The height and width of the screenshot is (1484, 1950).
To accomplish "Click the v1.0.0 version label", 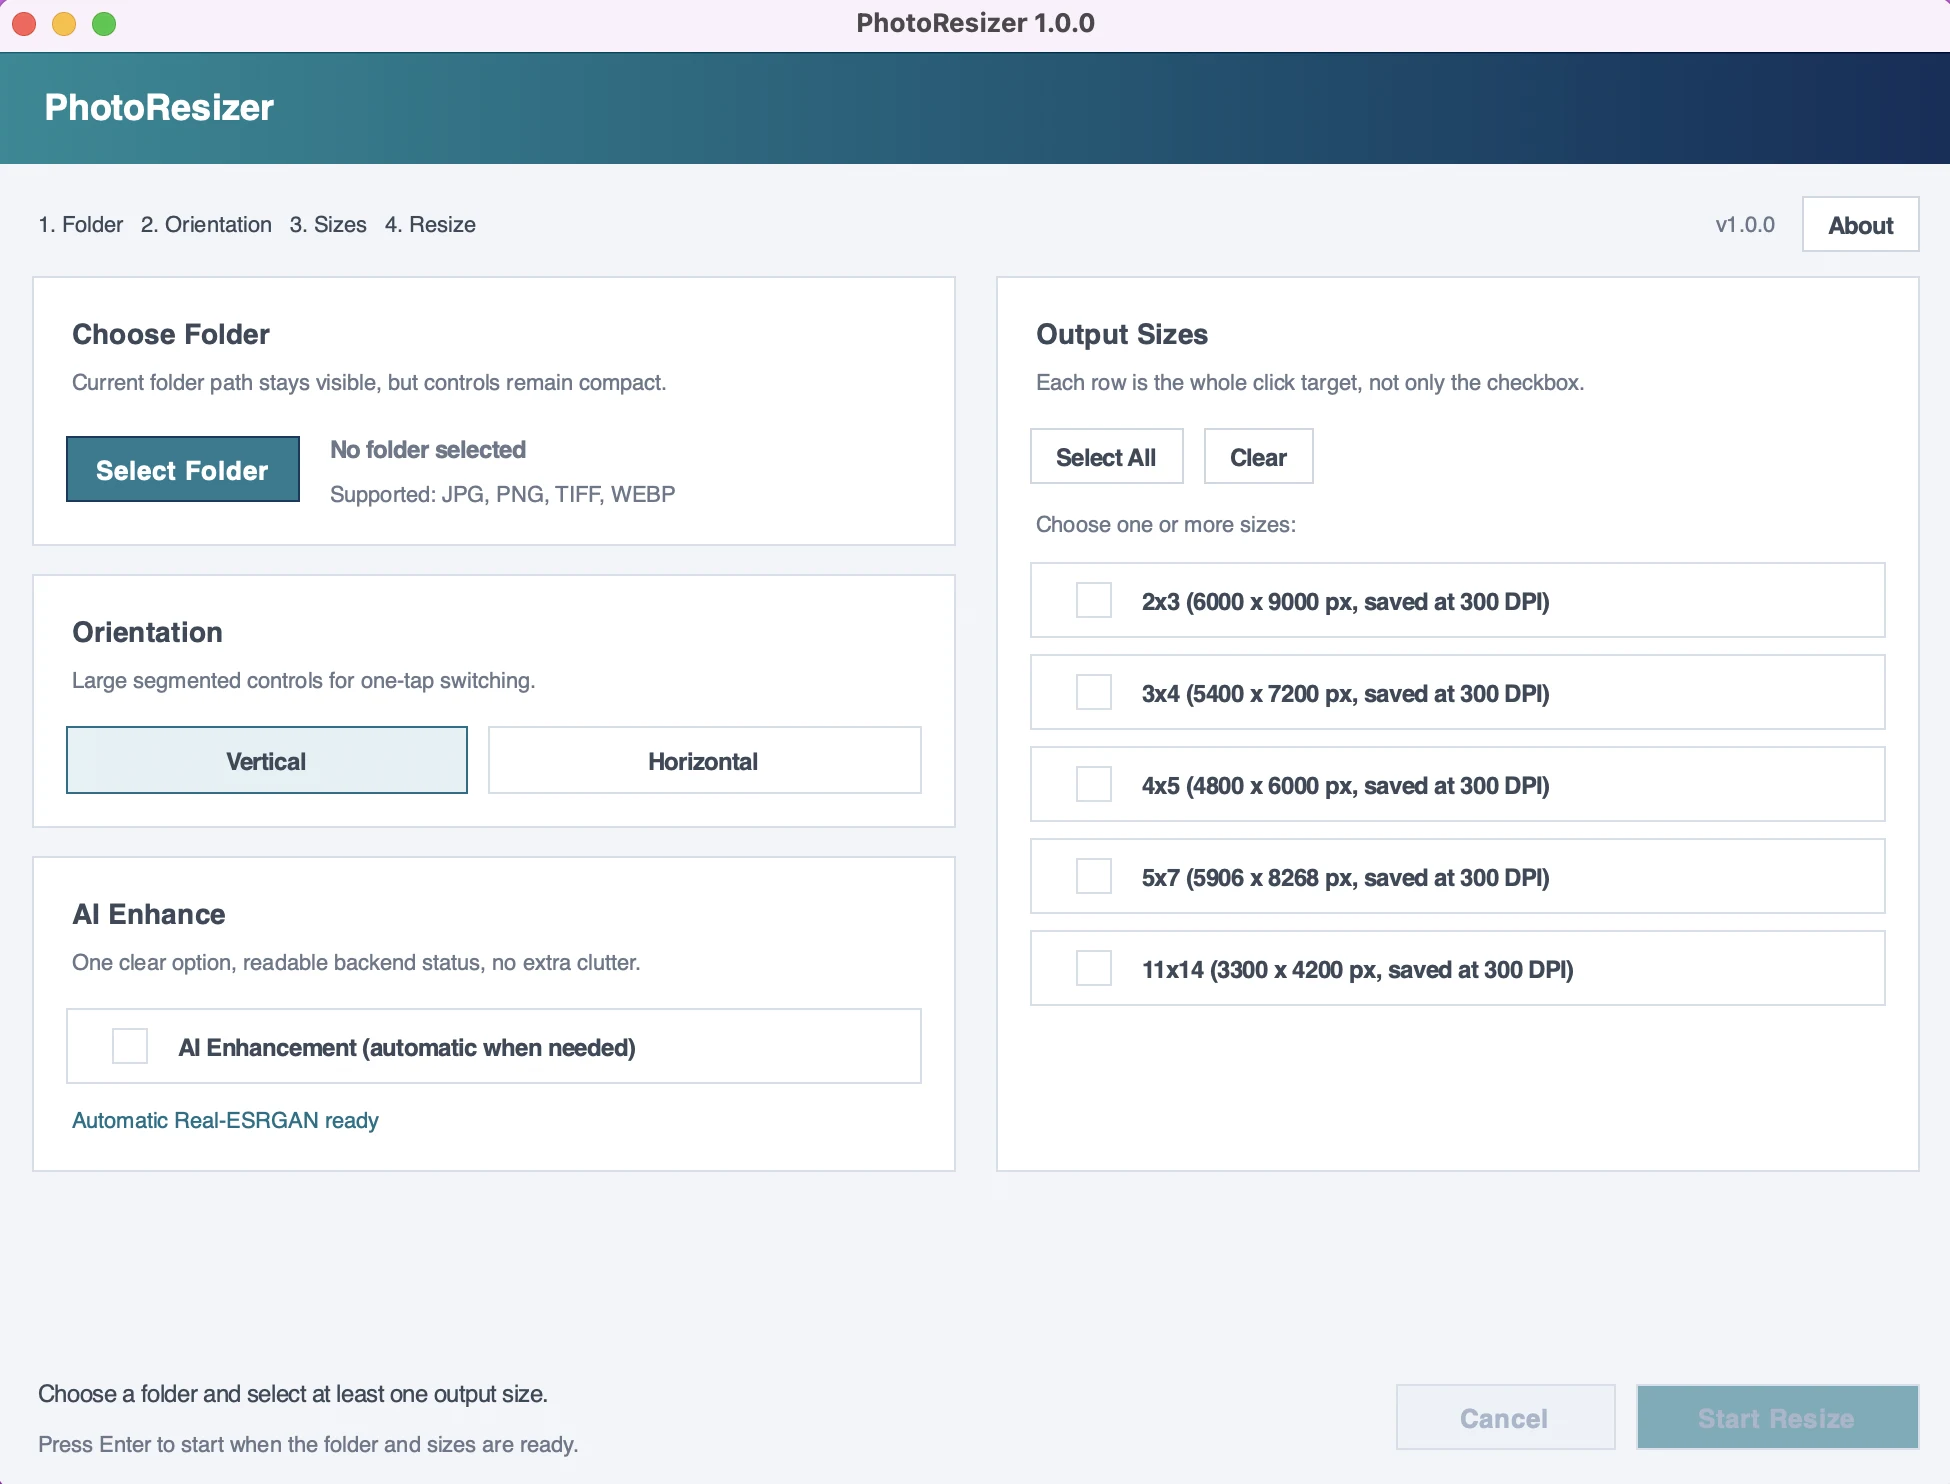I will click(x=1745, y=224).
